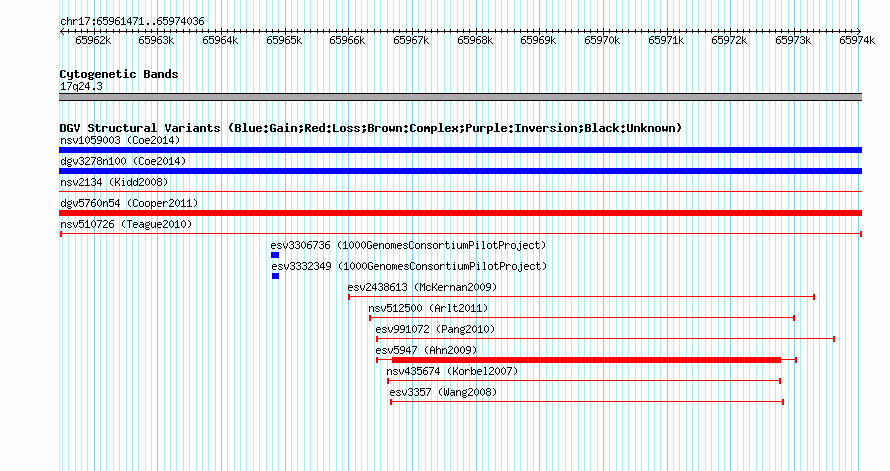
Task: Click the esv2438613 (McKernan2009) label
Action: click(422, 287)
